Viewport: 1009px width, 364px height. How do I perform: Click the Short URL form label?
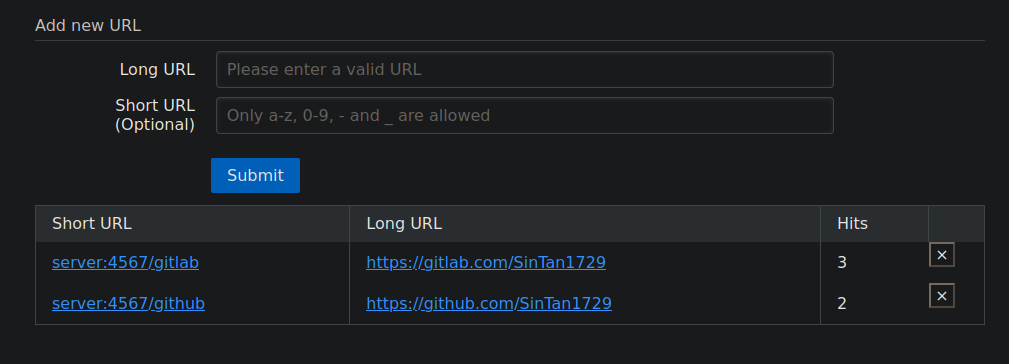(x=155, y=105)
